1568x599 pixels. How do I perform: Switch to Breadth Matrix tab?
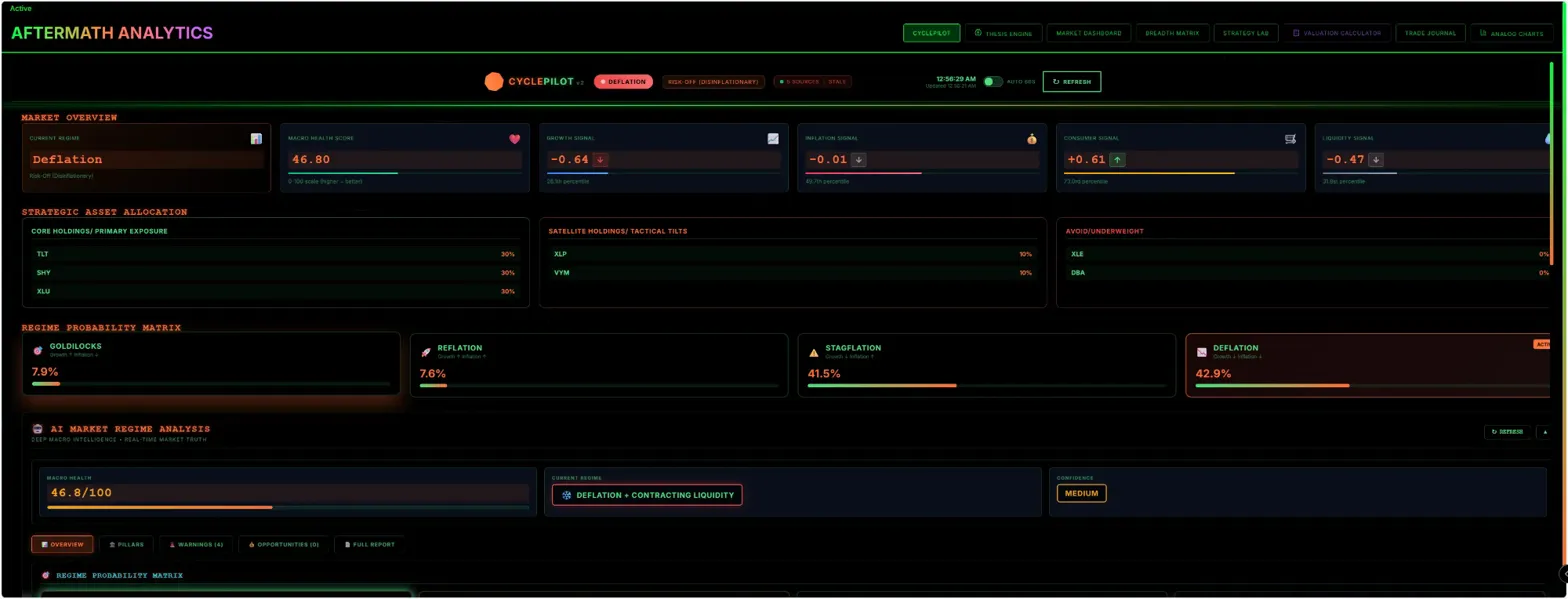1173,33
